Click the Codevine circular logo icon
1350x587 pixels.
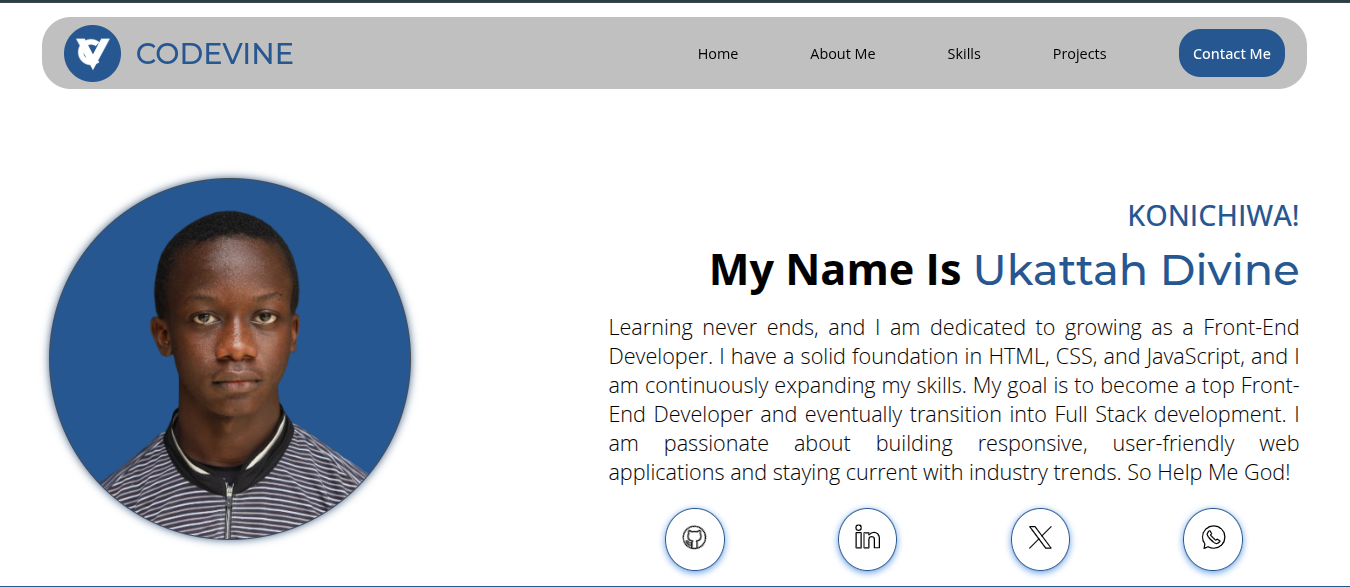coord(92,53)
